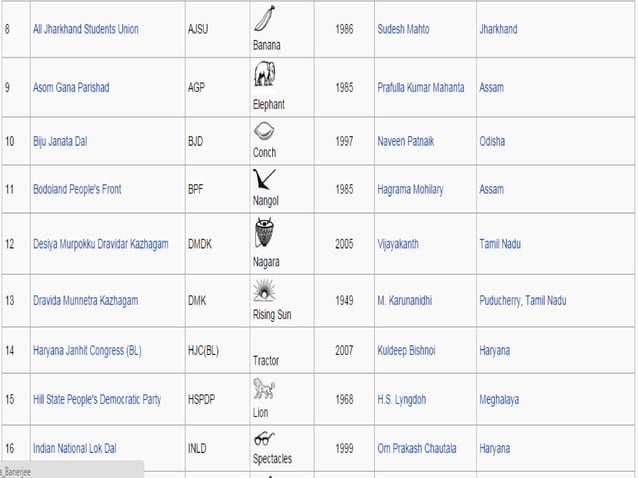Click the Banana symbol image
The height and width of the screenshot is (478, 638).
click(264, 18)
